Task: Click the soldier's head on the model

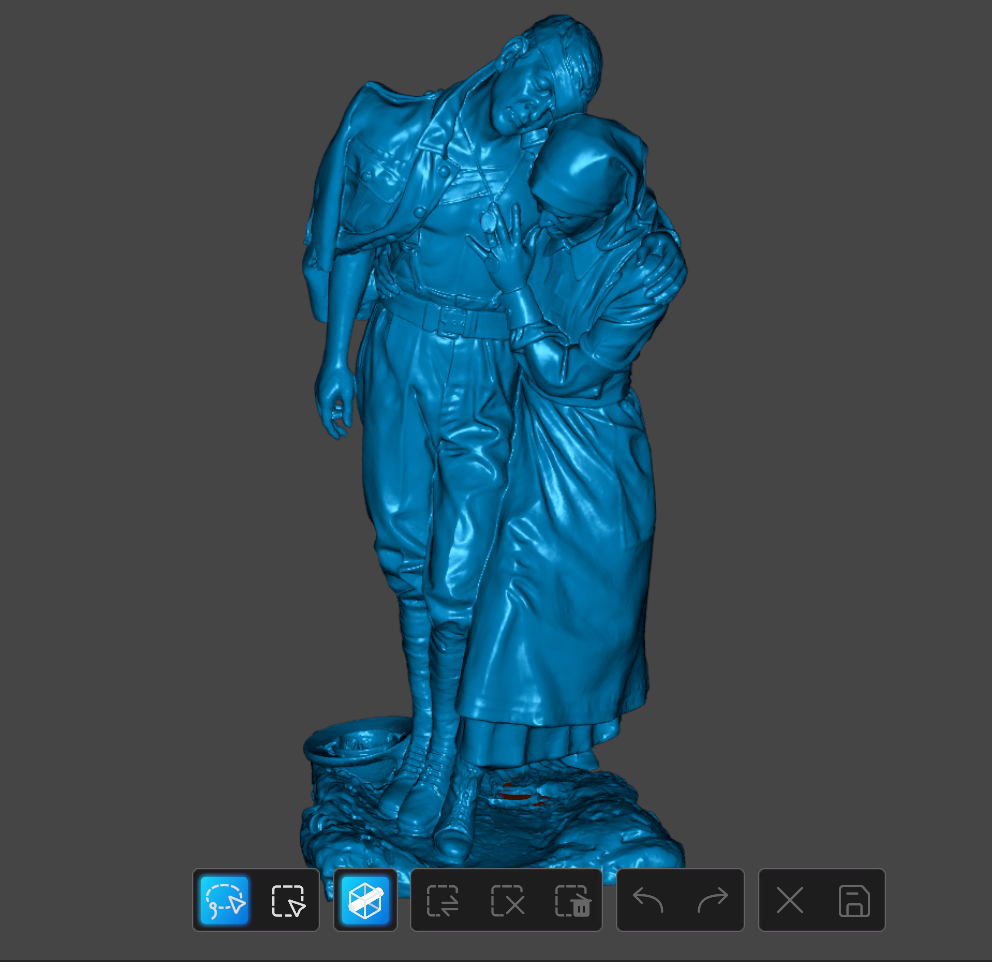Action: tap(545, 70)
